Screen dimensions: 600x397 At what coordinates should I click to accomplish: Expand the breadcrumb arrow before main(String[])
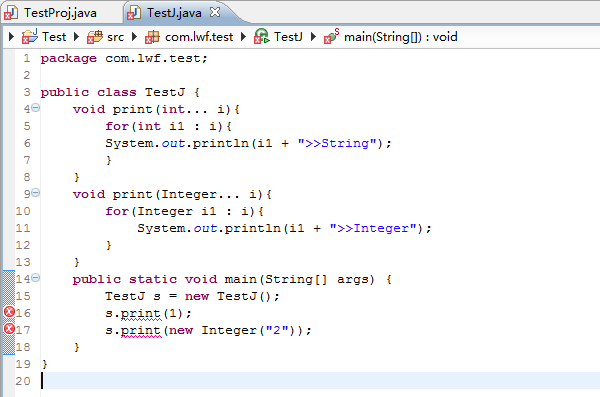click(313, 37)
